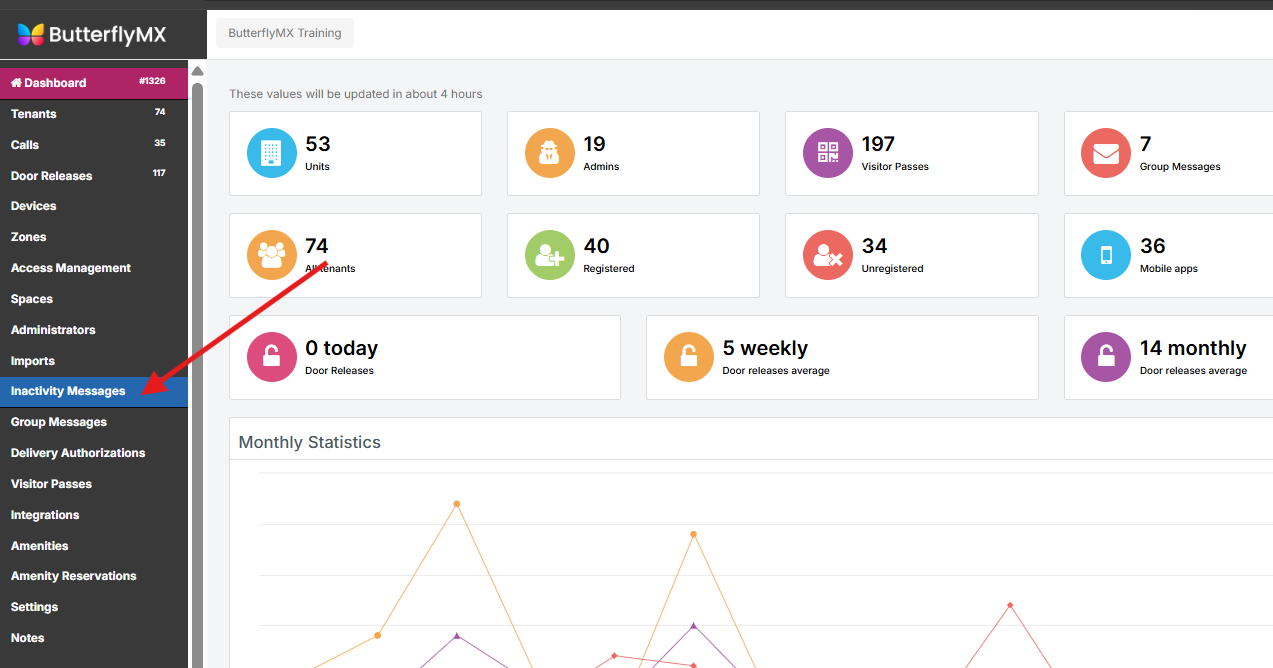This screenshot has width=1273, height=668.
Task: Click the ButterflyMX Training button
Action: (x=285, y=33)
